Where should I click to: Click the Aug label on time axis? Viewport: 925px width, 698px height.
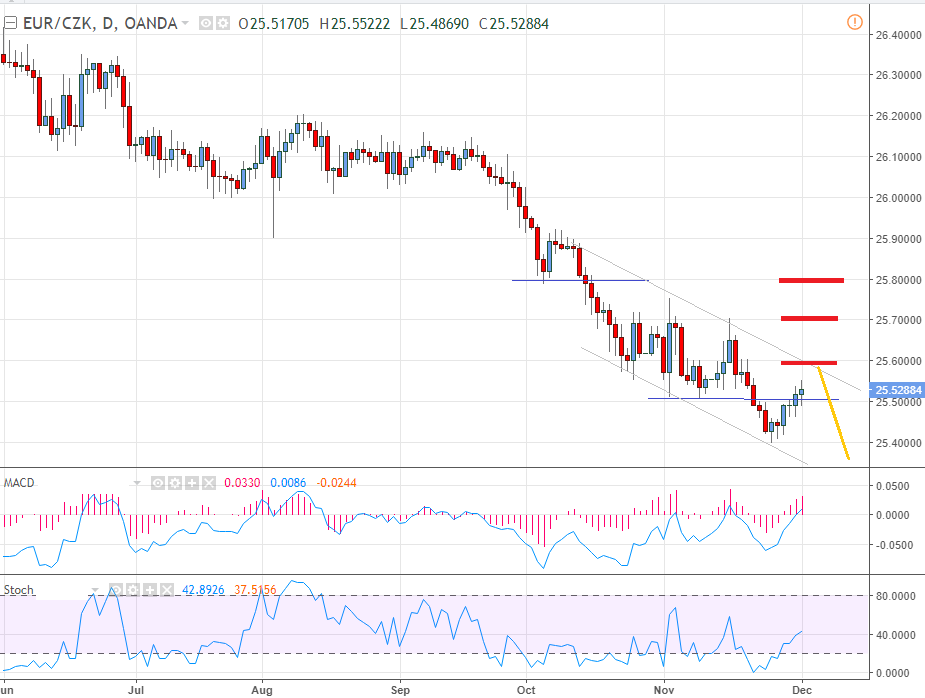(262, 690)
